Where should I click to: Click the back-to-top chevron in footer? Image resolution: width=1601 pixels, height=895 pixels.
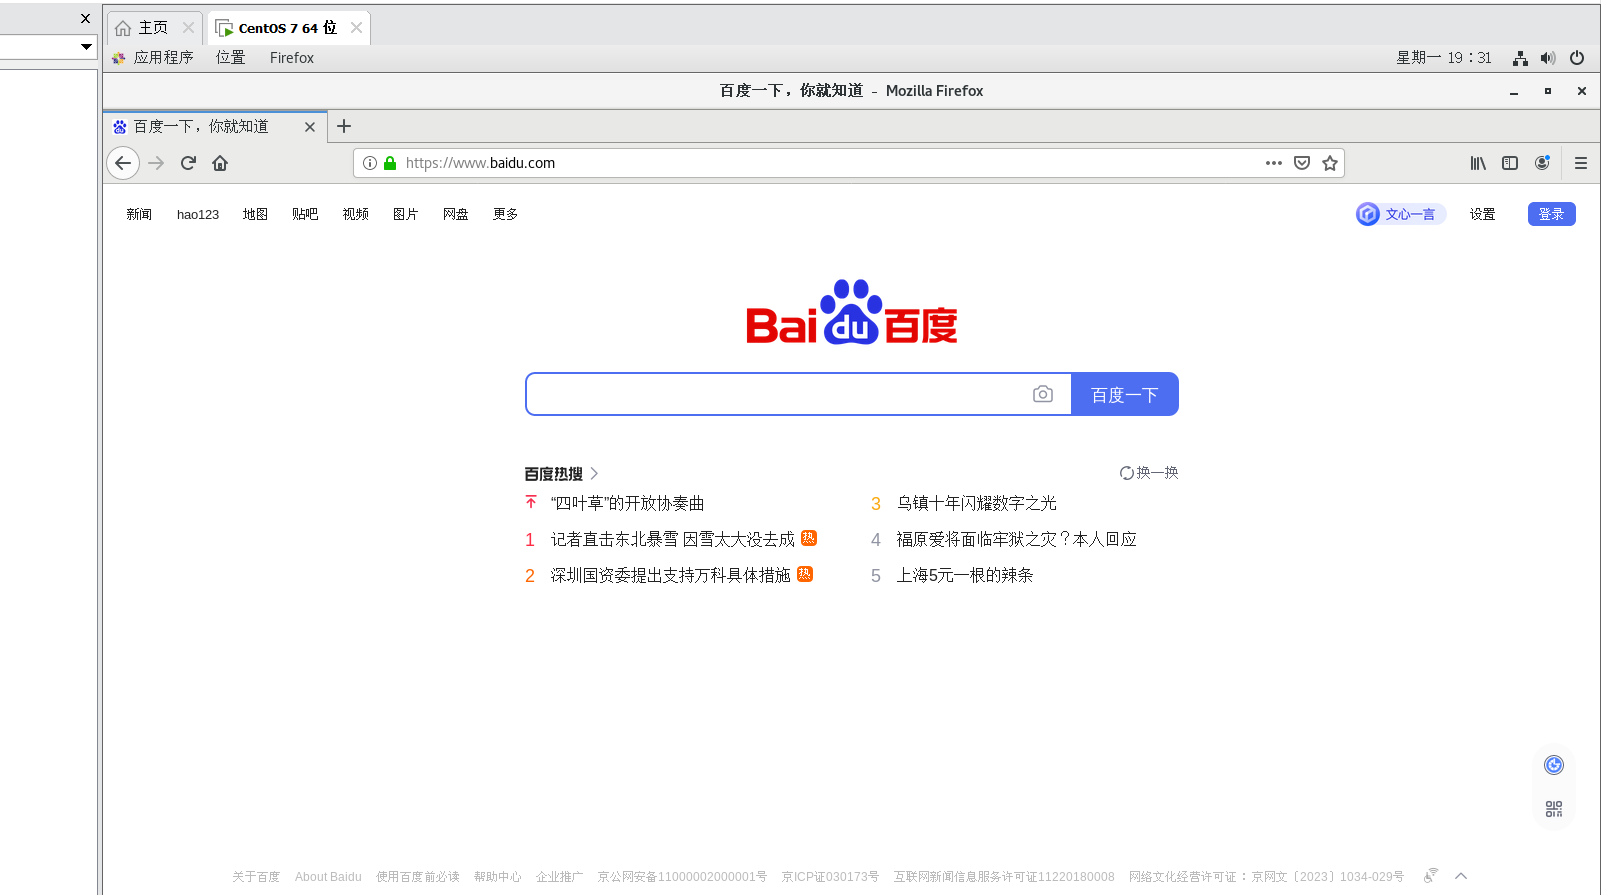click(1461, 876)
